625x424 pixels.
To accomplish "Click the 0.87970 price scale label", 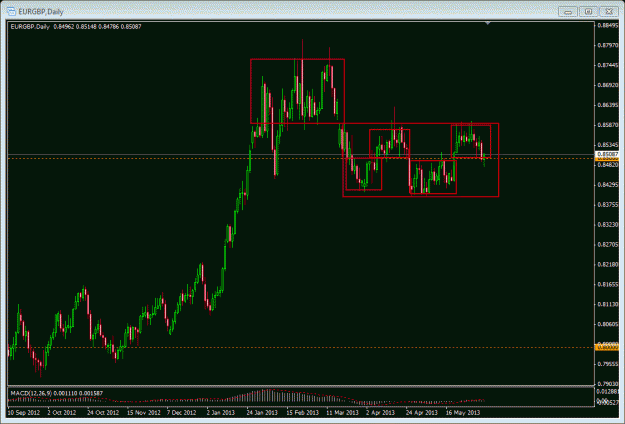I will (607, 45).
